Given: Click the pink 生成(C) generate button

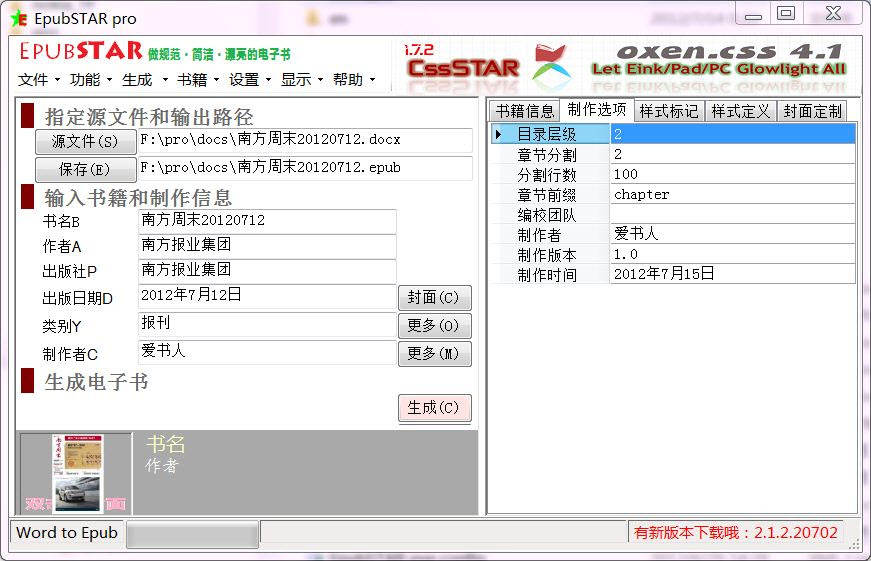Looking at the screenshot, I should 434,408.
